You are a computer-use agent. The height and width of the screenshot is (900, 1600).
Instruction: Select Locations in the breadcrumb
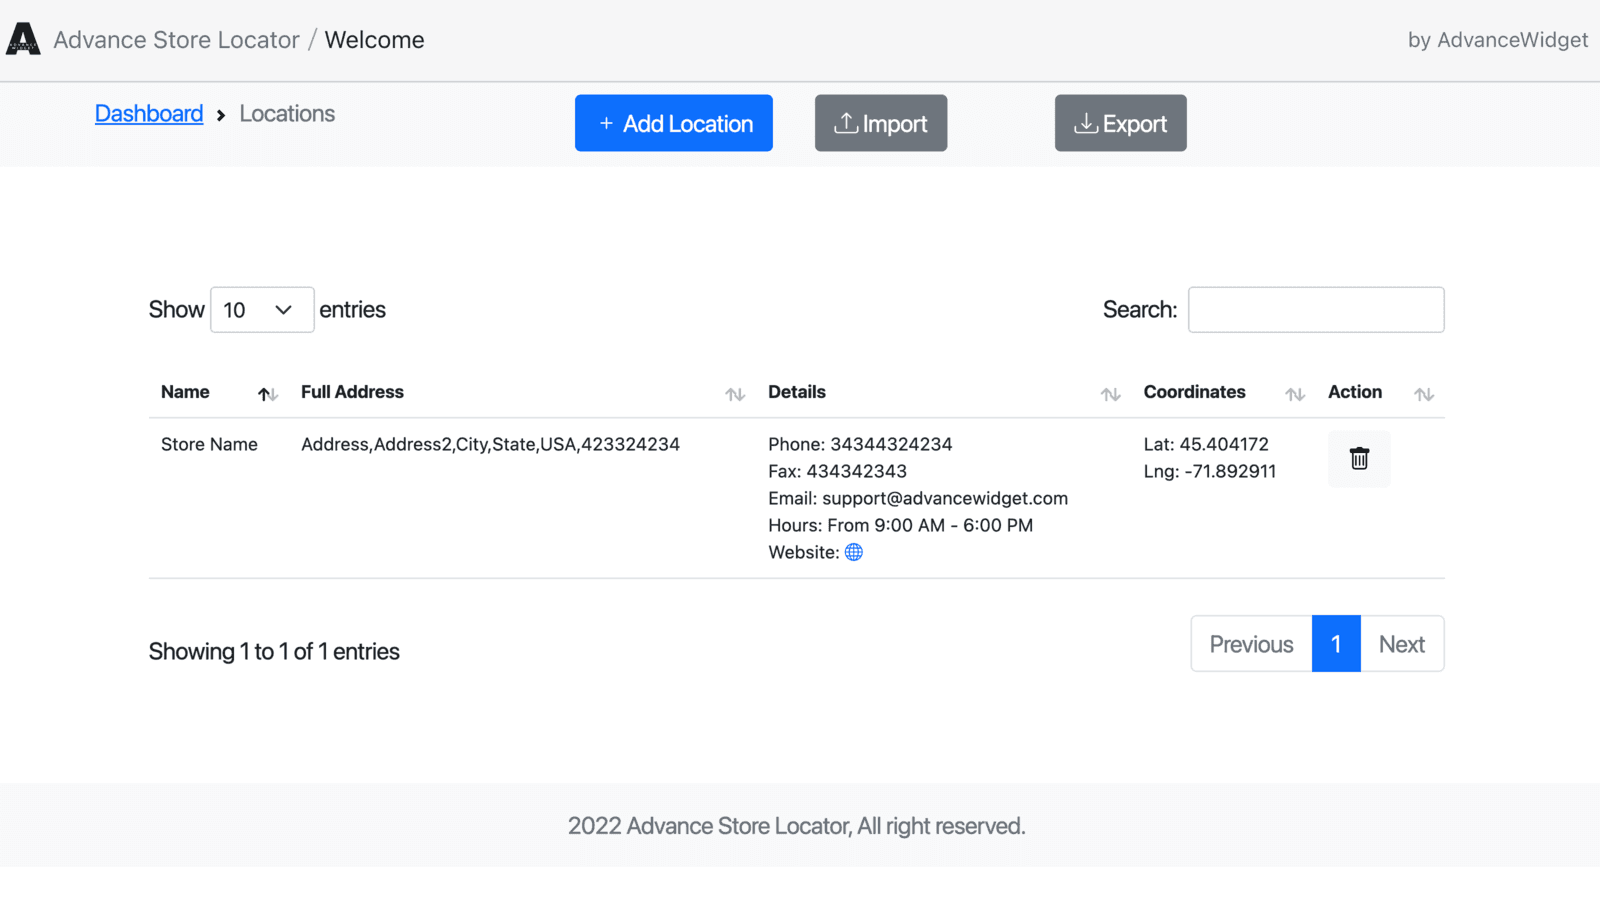(x=287, y=113)
